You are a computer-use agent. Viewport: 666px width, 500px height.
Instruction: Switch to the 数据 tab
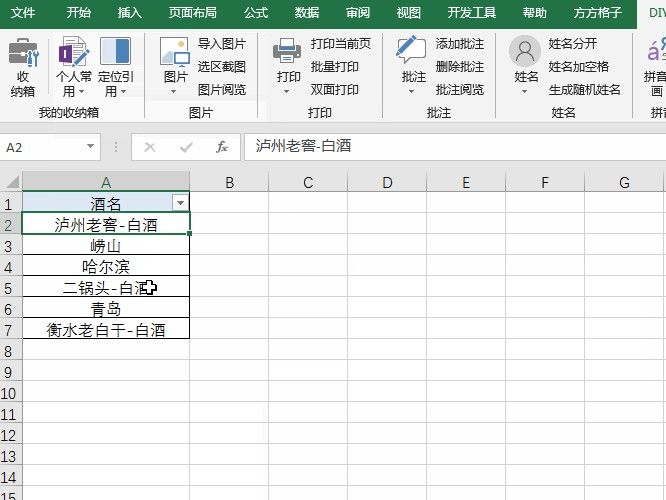[x=307, y=13]
